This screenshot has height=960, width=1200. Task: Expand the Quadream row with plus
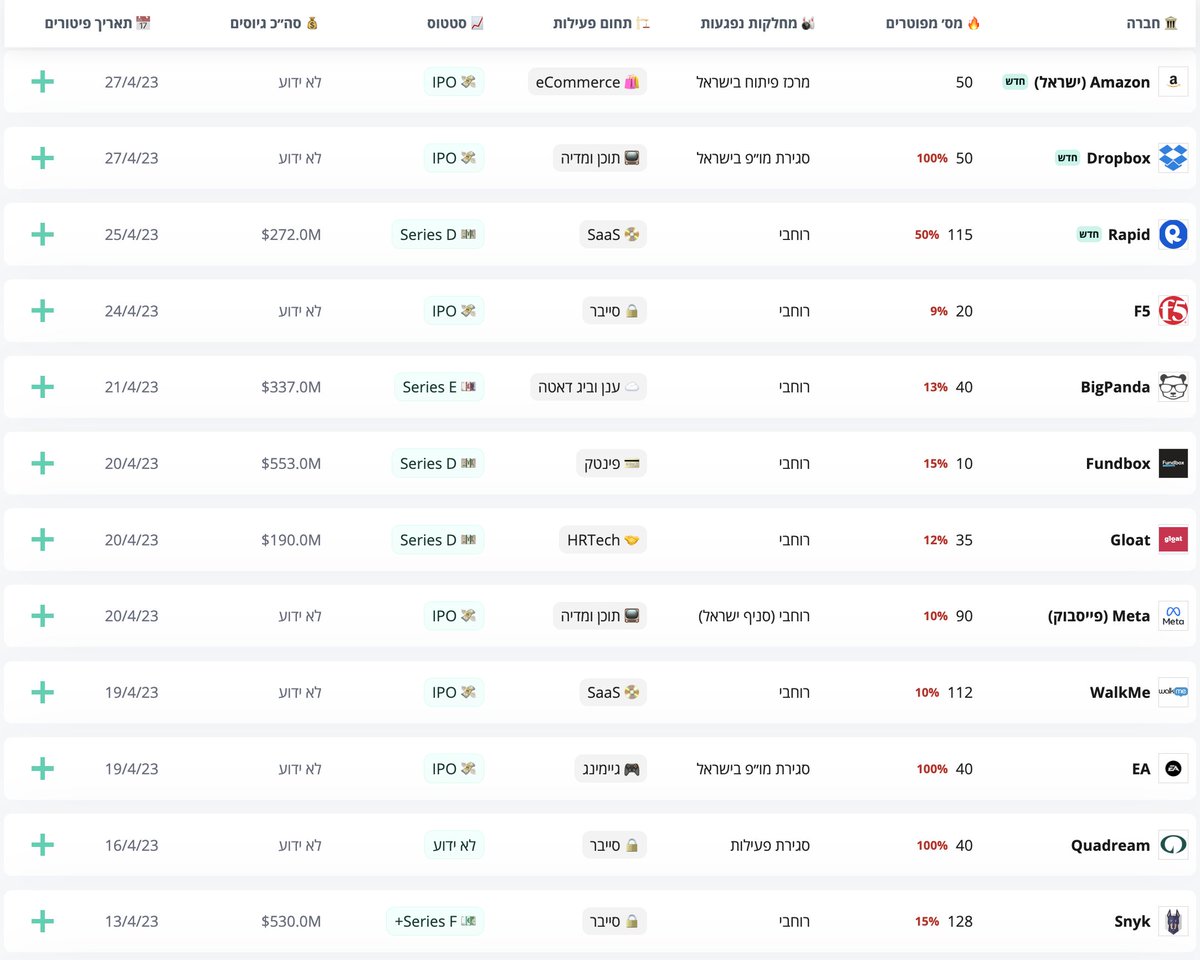click(42, 845)
